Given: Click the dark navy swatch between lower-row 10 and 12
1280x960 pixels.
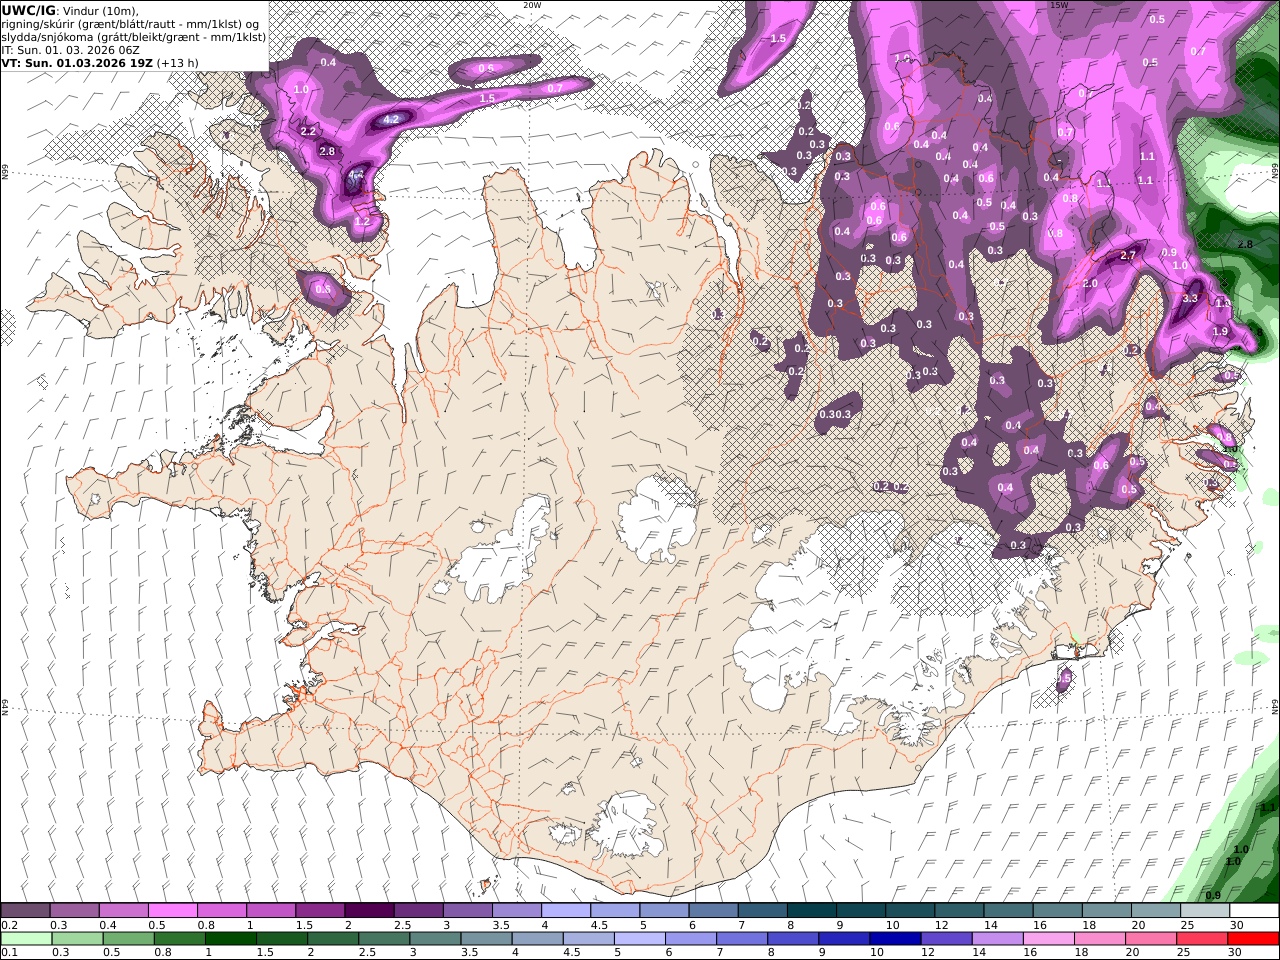Looking at the screenshot, I should (x=893, y=938).
